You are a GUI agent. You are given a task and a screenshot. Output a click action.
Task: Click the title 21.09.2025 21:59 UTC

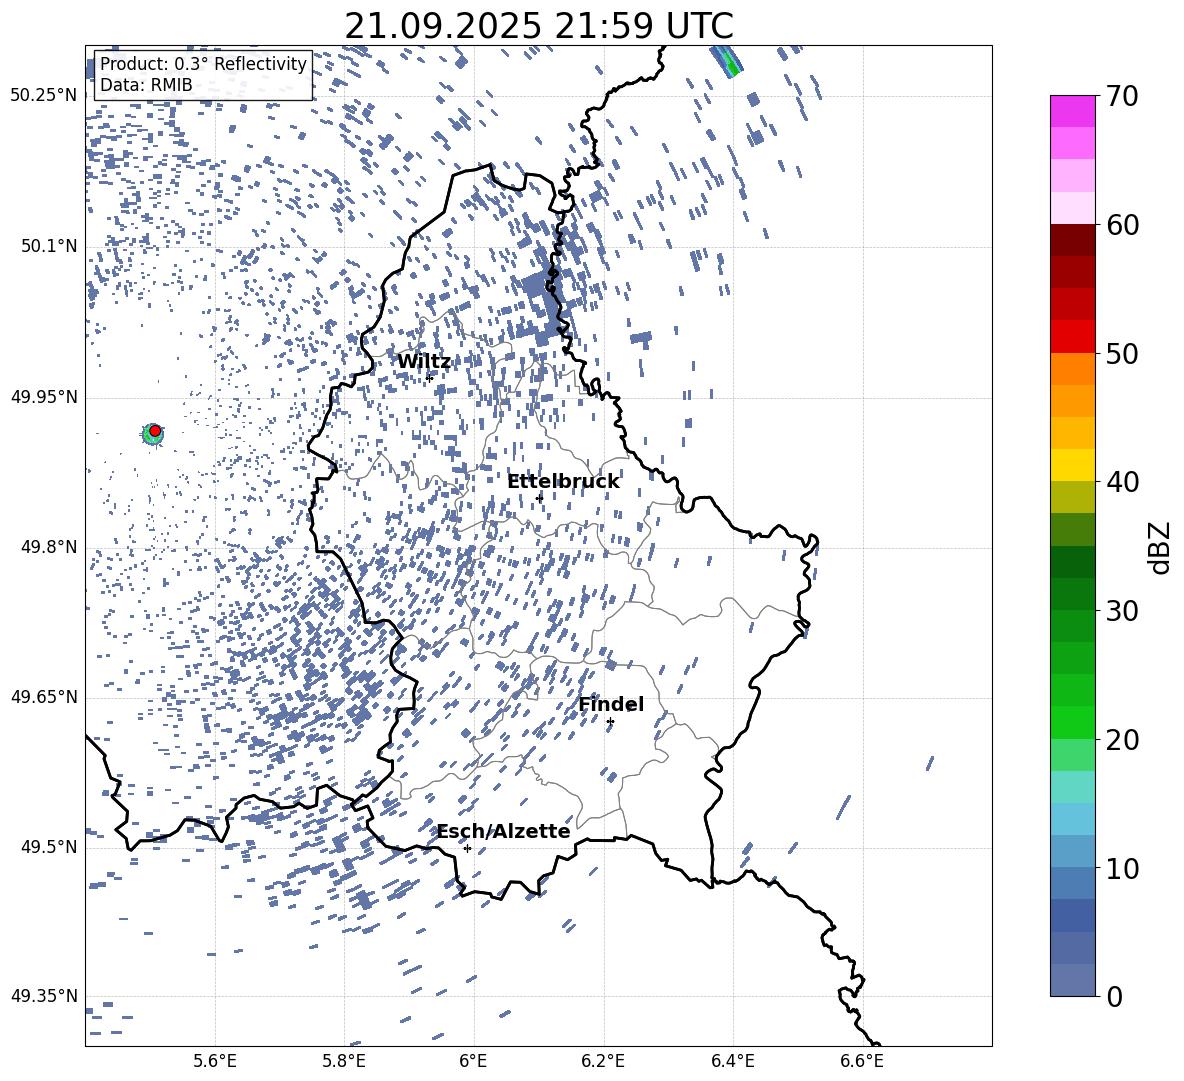pyautogui.click(x=539, y=26)
